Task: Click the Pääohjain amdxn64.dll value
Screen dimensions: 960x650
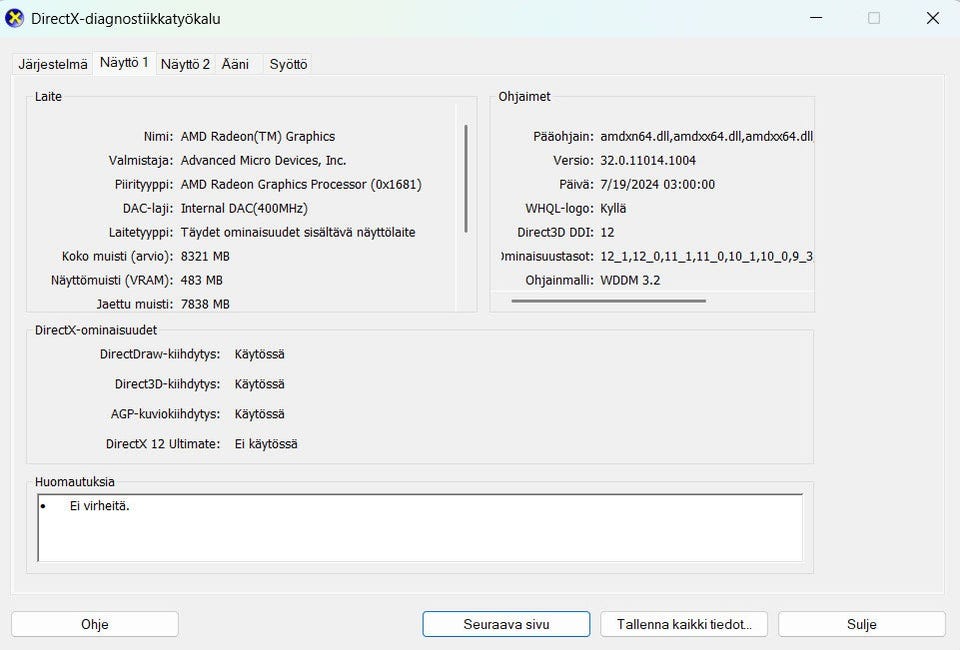Action: coord(707,136)
